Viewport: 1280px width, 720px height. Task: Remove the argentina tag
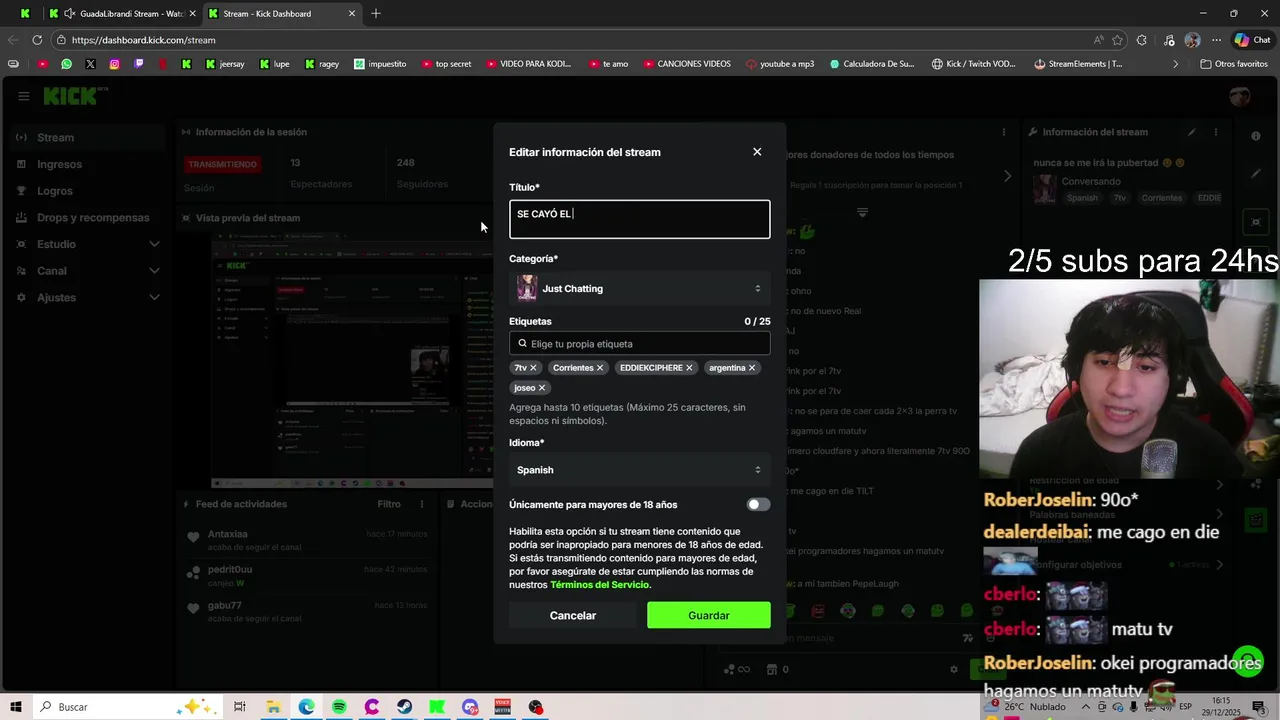coord(752,368)
